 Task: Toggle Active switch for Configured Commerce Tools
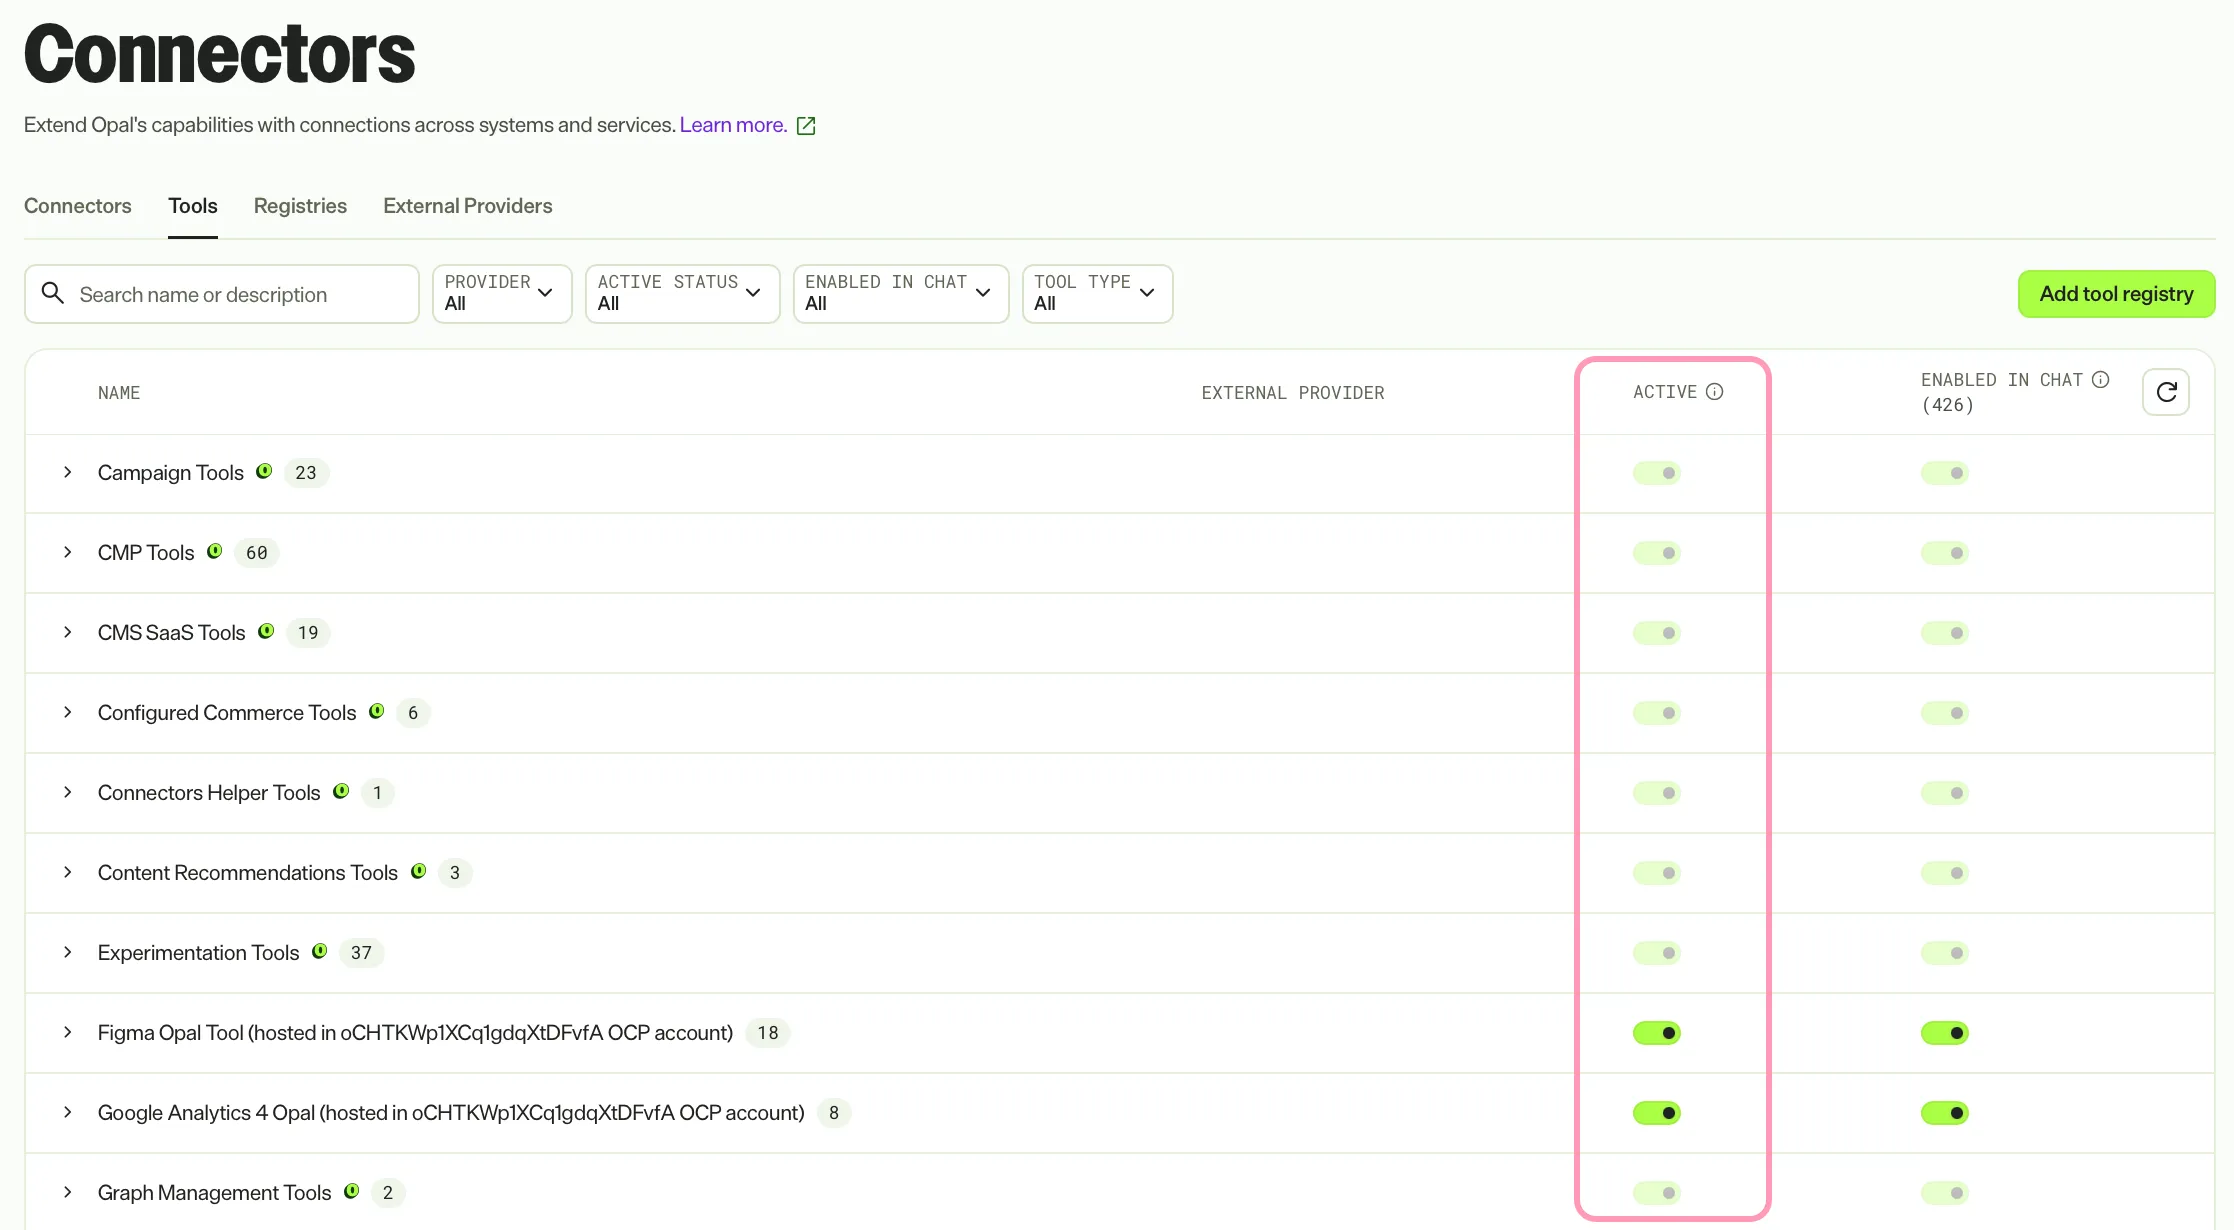[1657, 713]
